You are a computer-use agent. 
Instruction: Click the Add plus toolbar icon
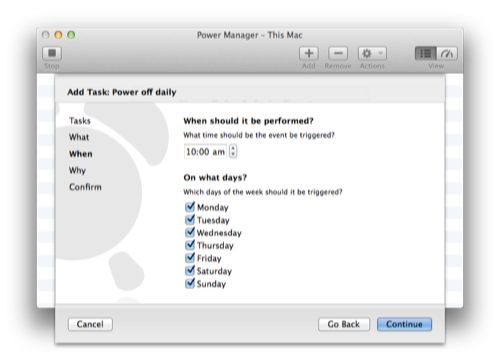click(309, 53)
